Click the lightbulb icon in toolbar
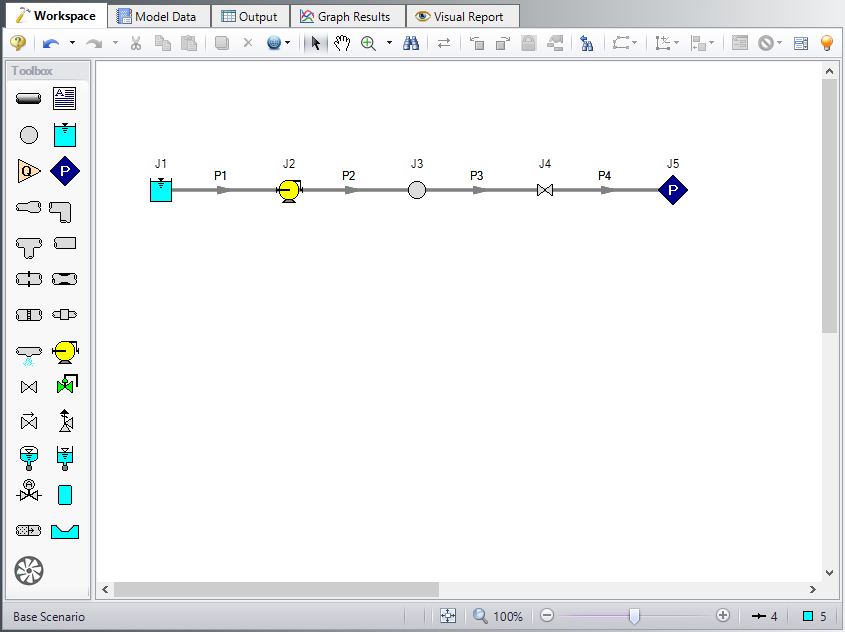 827,43
